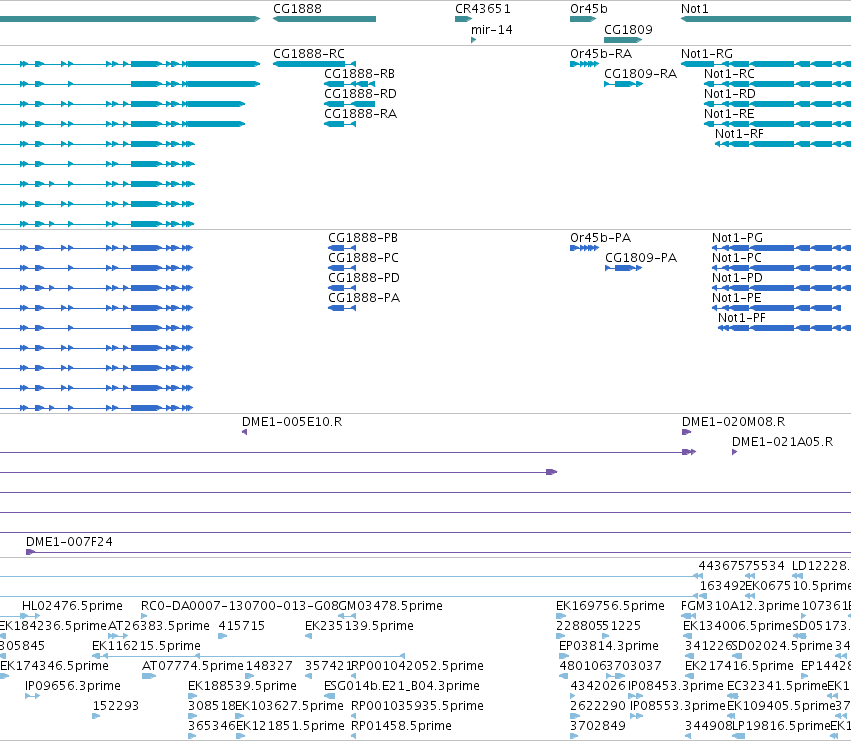The image size is (851, 741).
Task: Click the Not1 gene label
Action: [695, 9]
